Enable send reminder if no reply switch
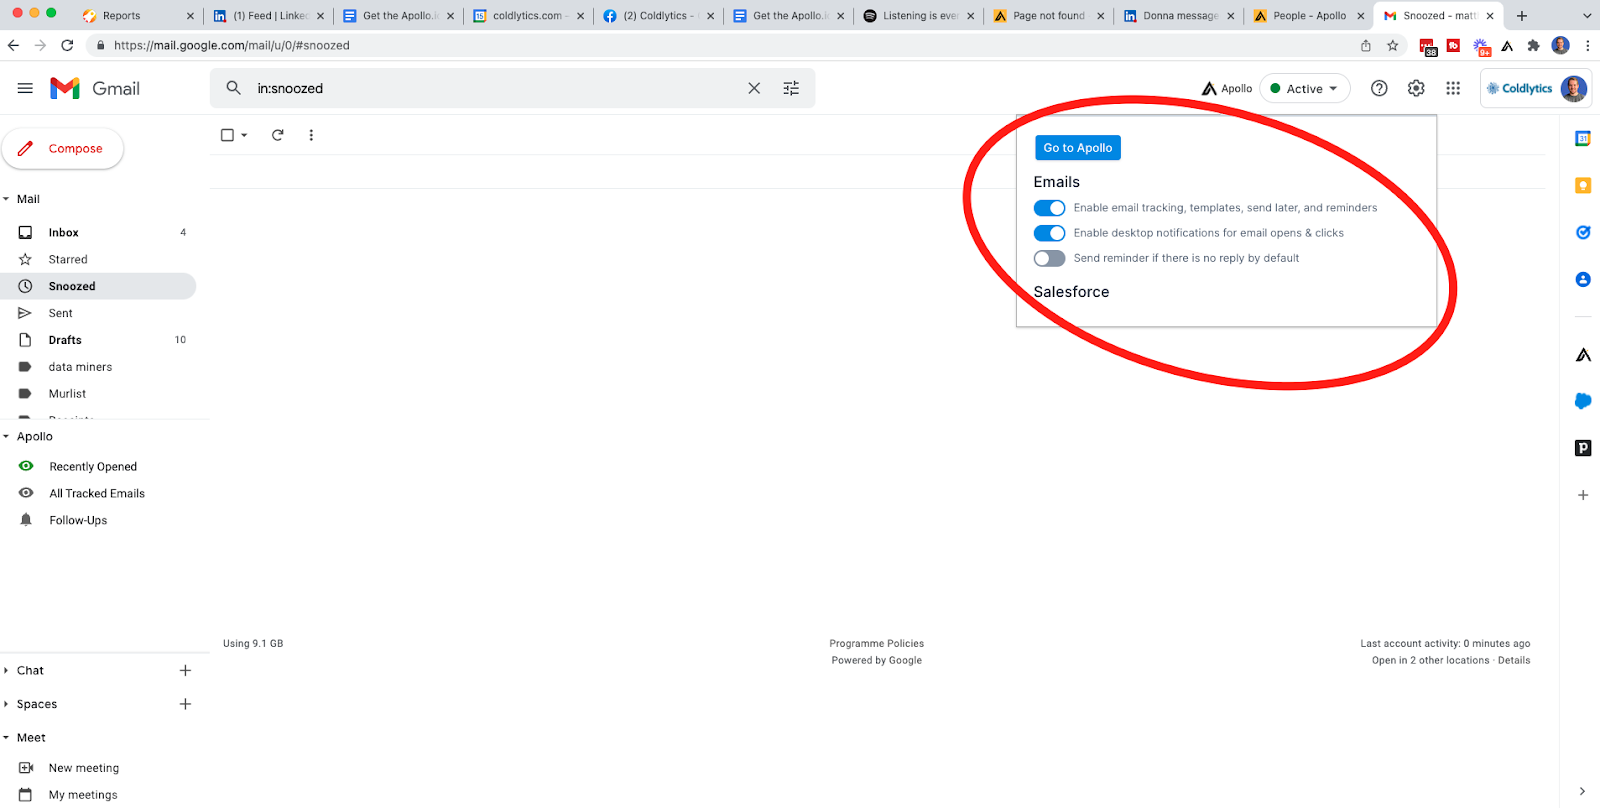This screenshot has height=808, width=1600. [x=1049, y=258]
